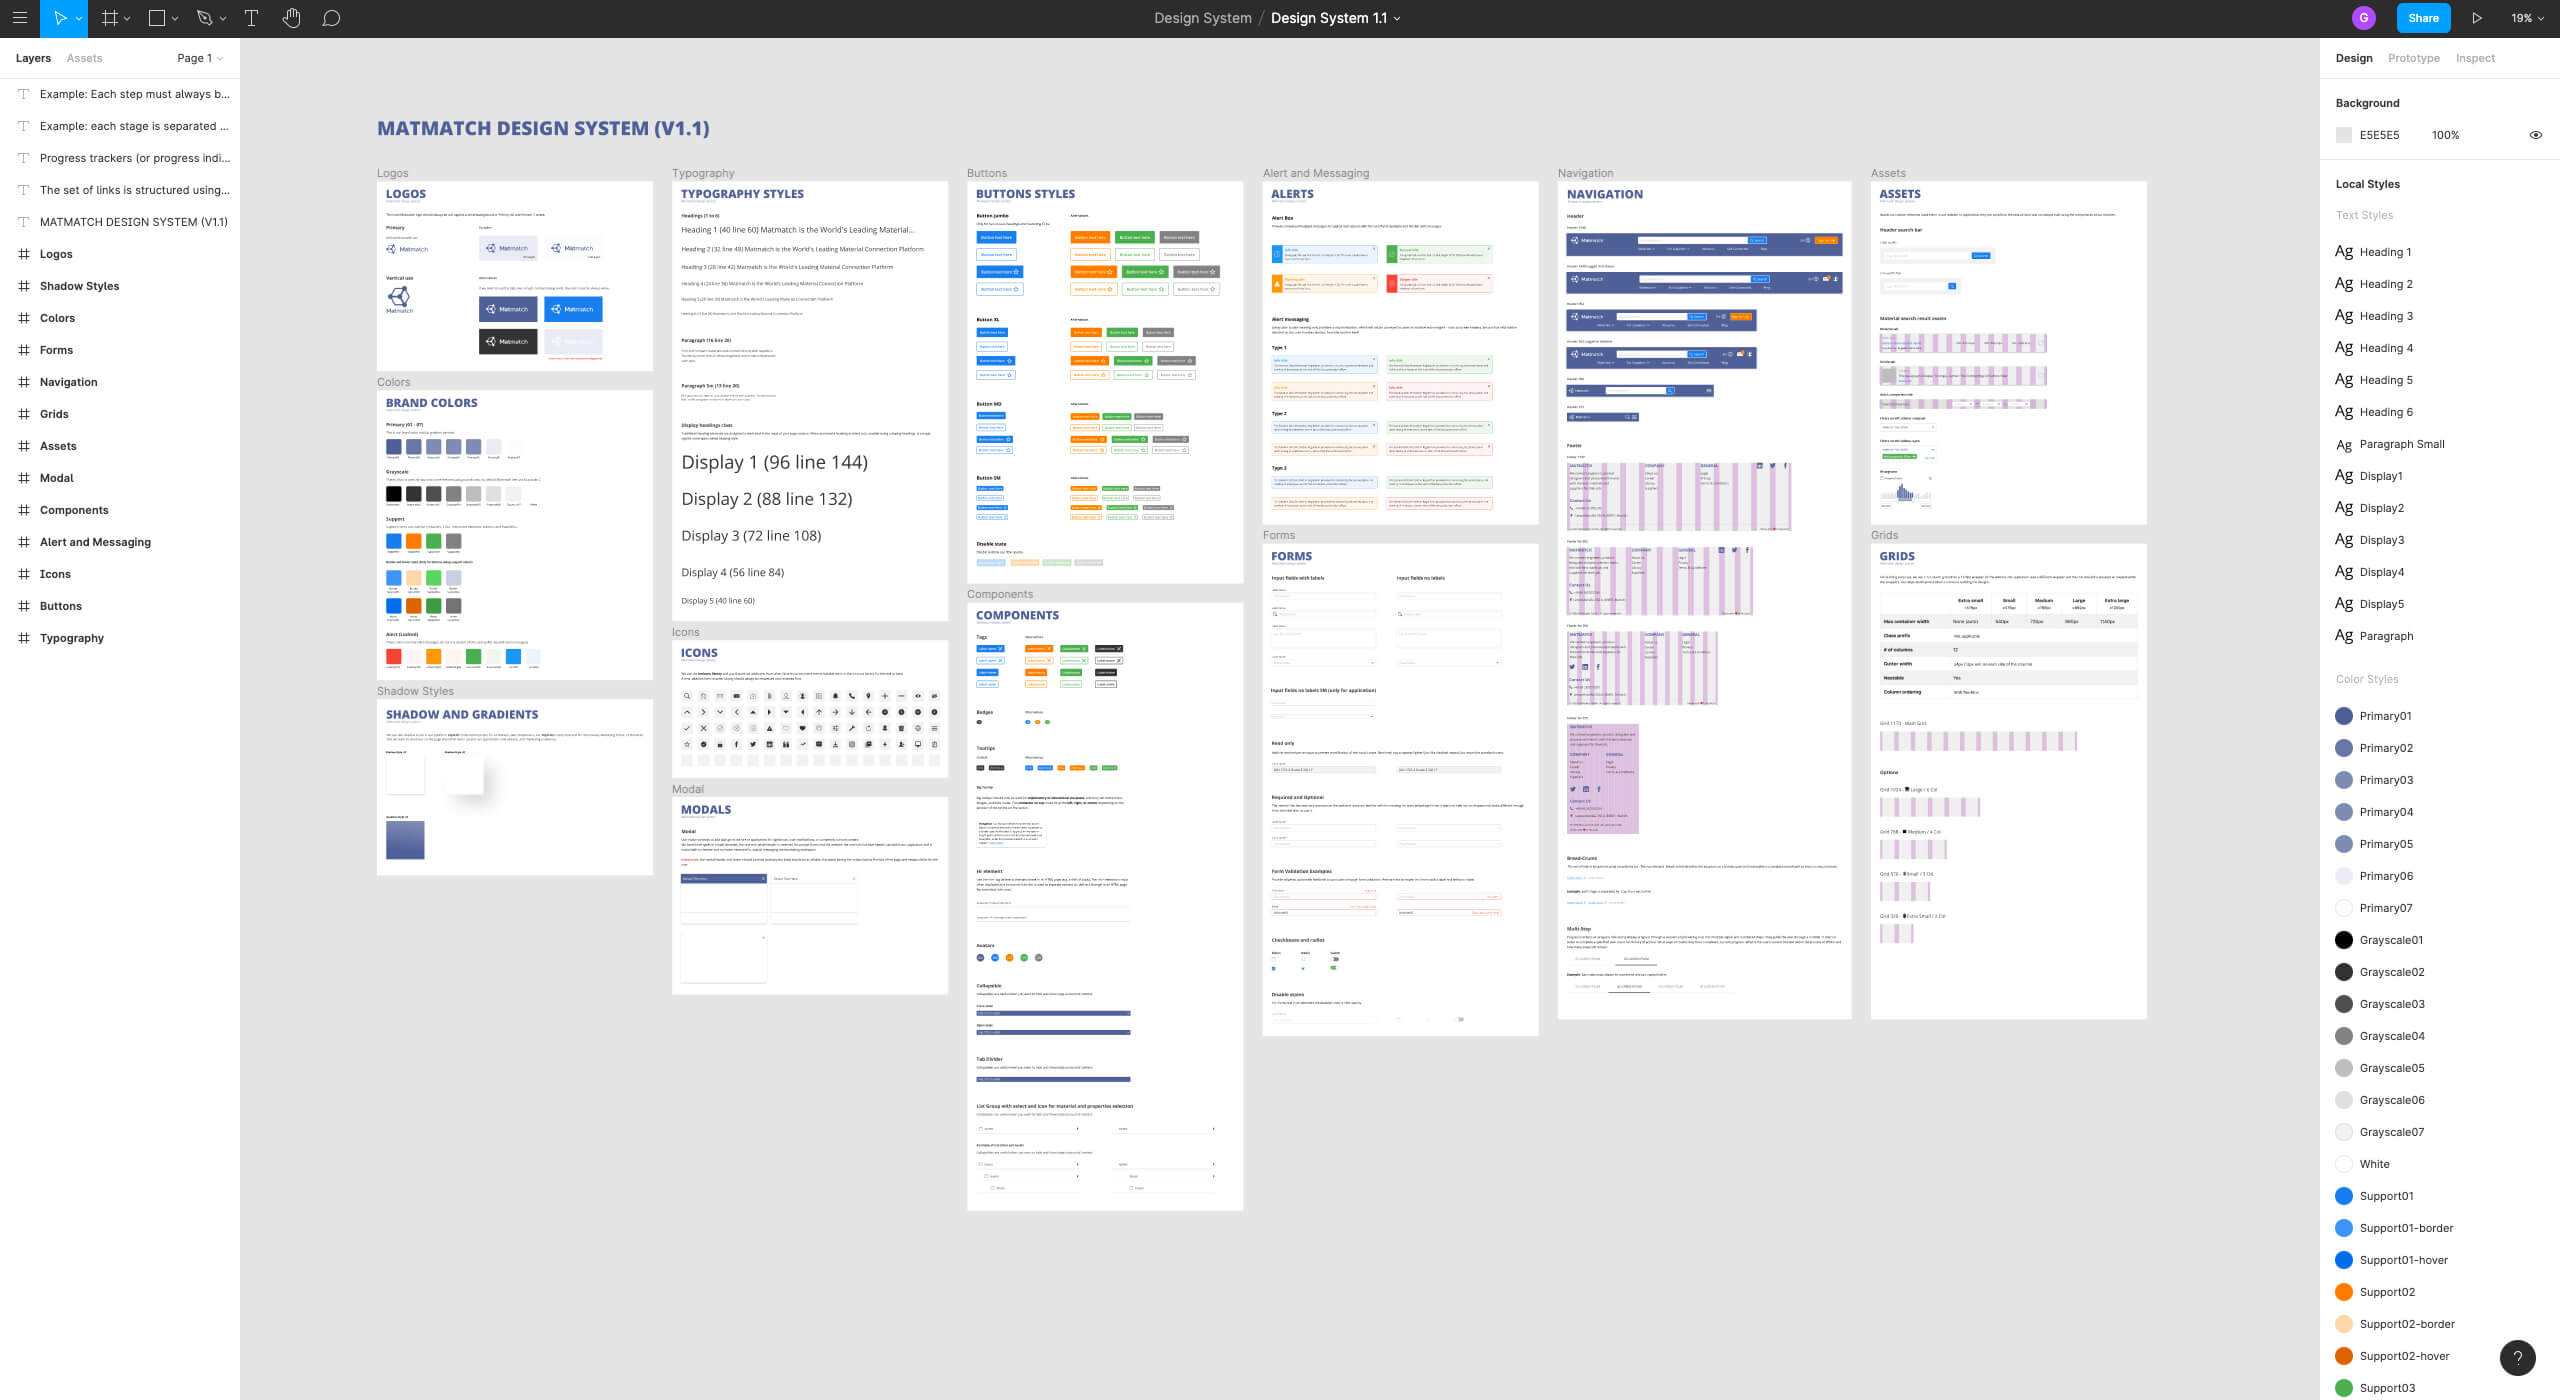Click the BRAND COLORS frame on canvas
Screen dimensions: 2560x1400
[514, 535]
